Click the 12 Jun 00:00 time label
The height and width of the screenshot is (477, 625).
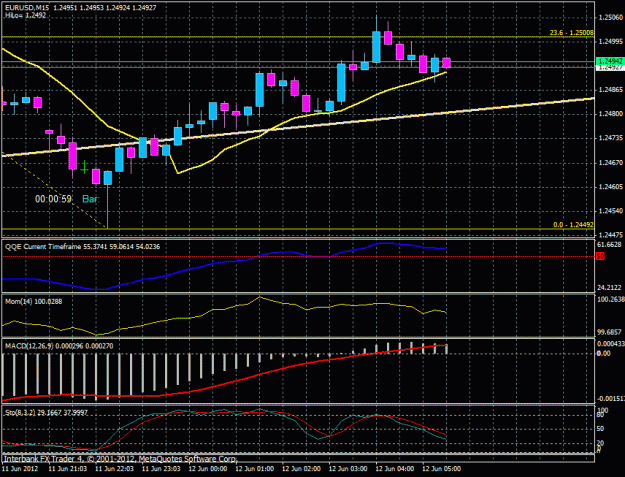pyautogui.click(x=208, y=469)
